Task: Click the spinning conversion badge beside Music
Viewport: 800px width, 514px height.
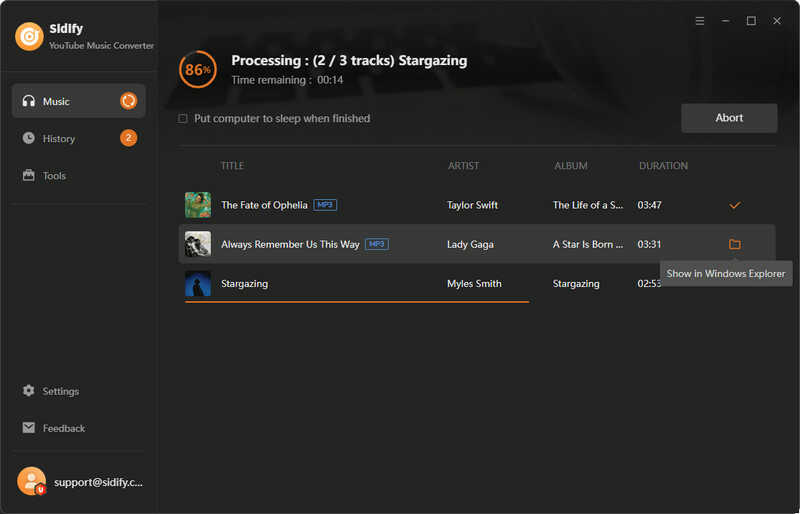Action: pos(129,101)
